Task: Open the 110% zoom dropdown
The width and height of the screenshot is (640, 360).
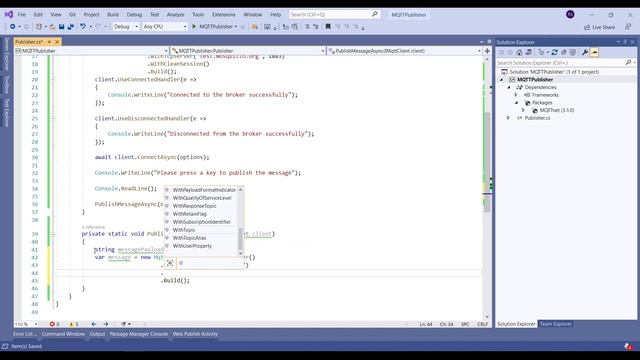Action: tap(36, 324)
